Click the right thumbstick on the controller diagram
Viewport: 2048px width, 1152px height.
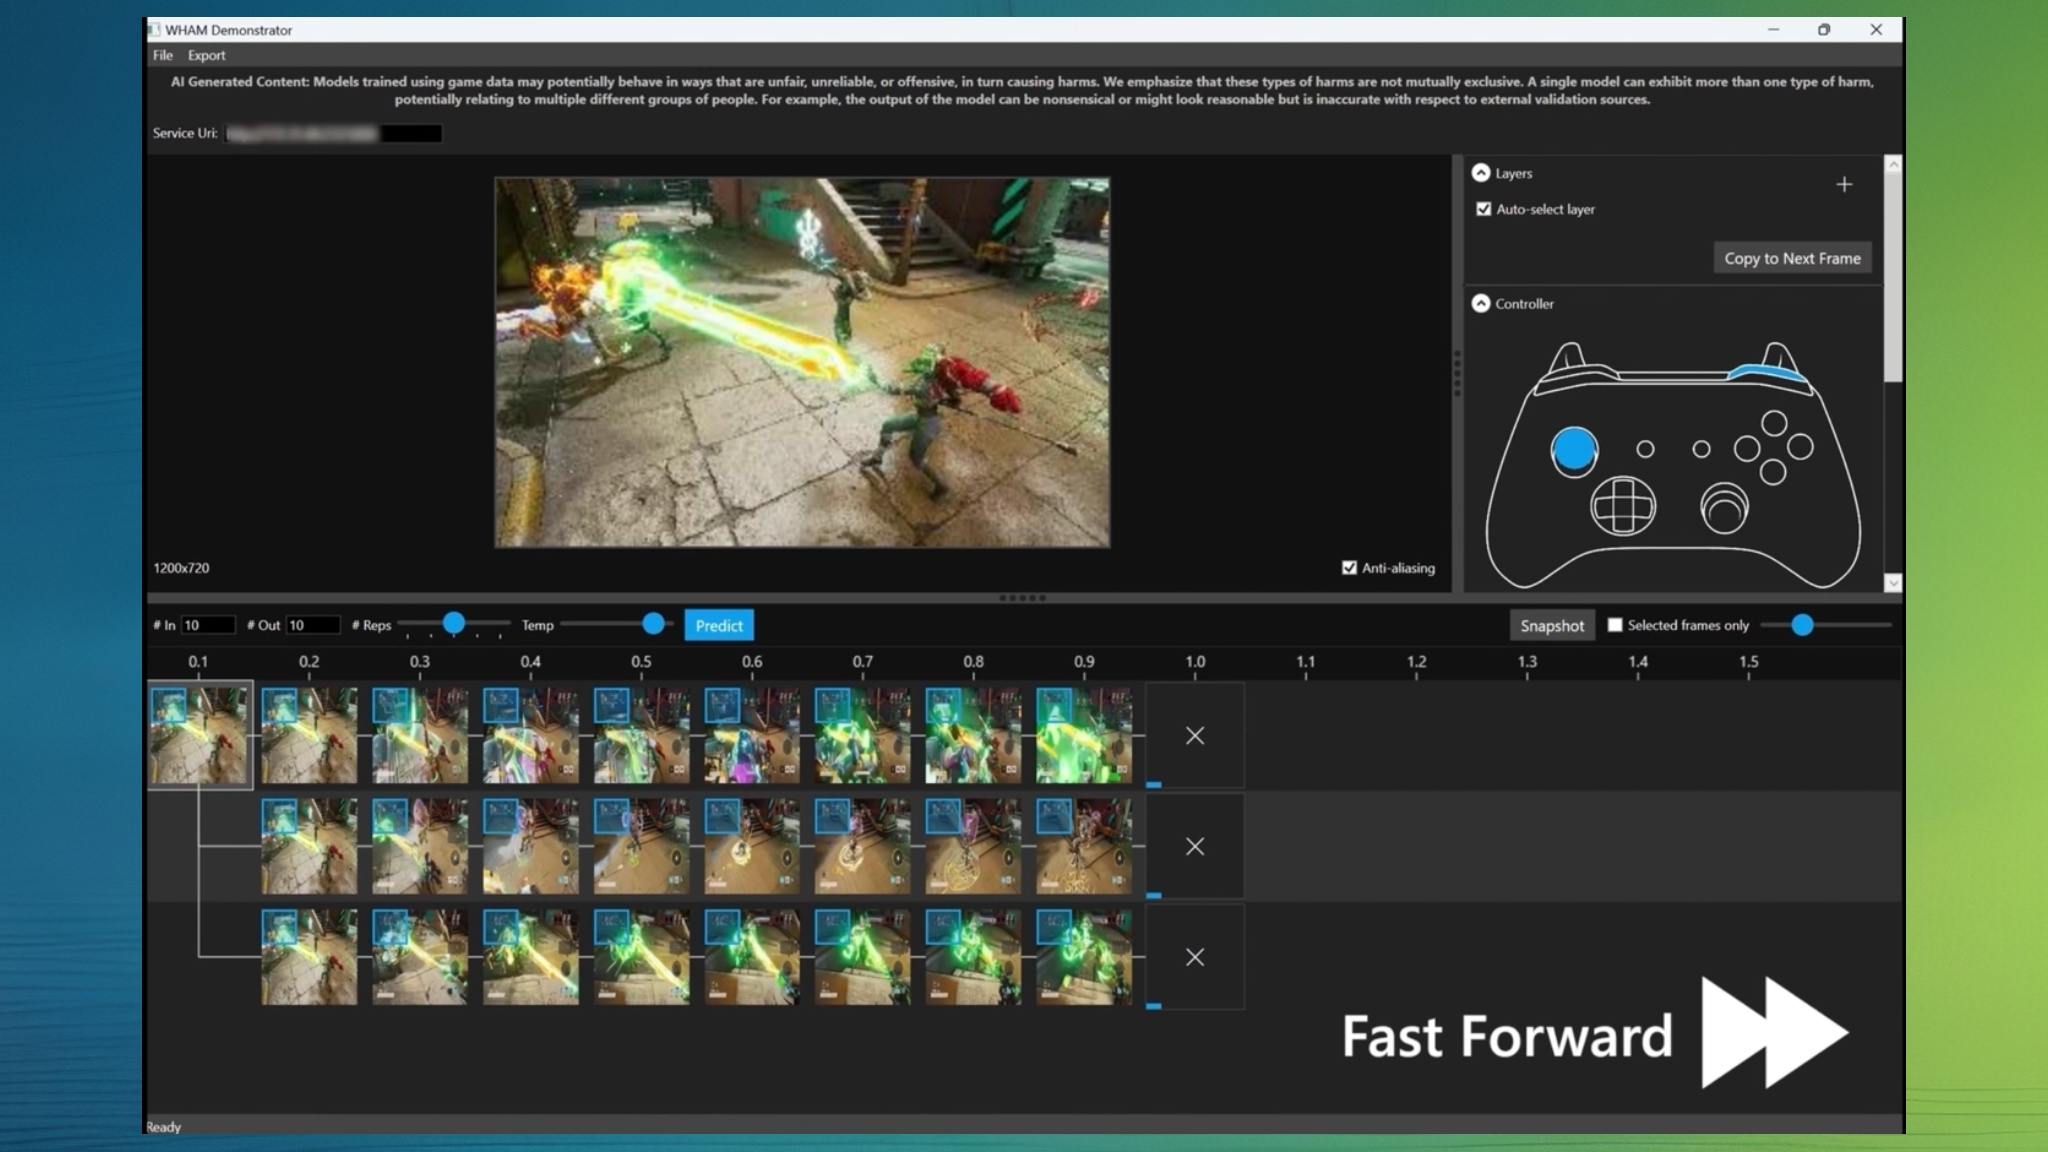1725,509
